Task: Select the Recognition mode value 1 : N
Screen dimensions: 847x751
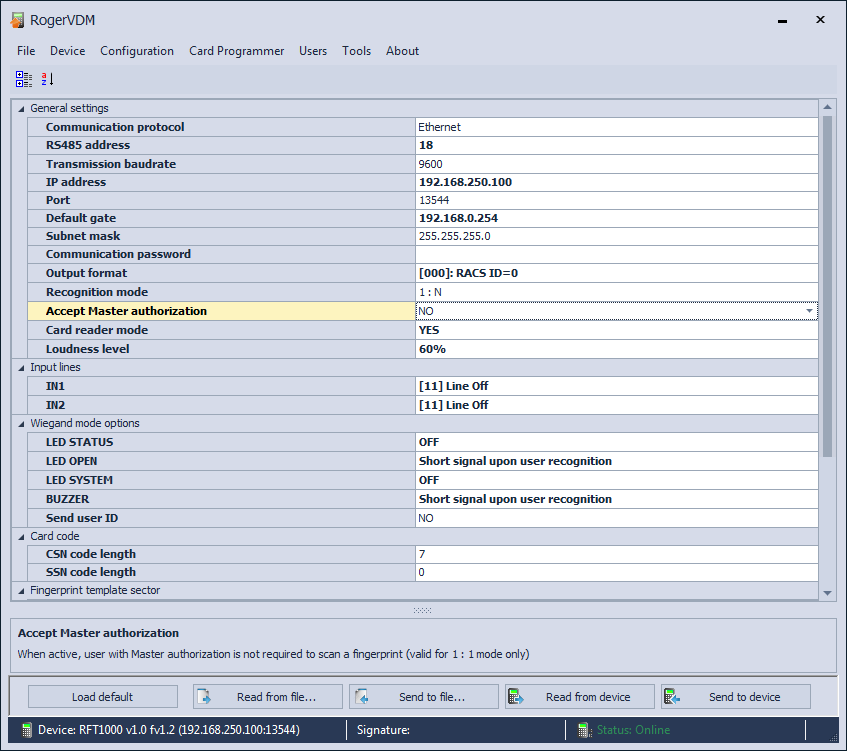Action: (x=617, y=292)
